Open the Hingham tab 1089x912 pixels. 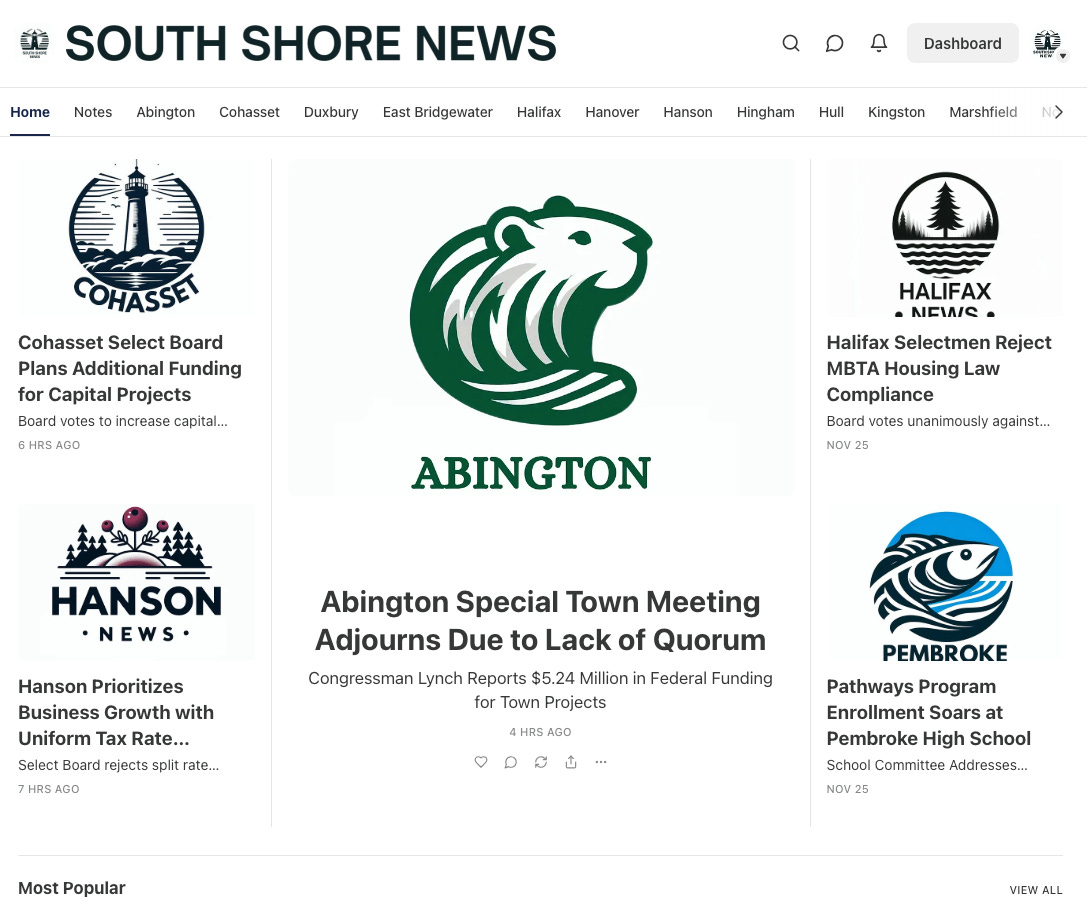[765, 112]
